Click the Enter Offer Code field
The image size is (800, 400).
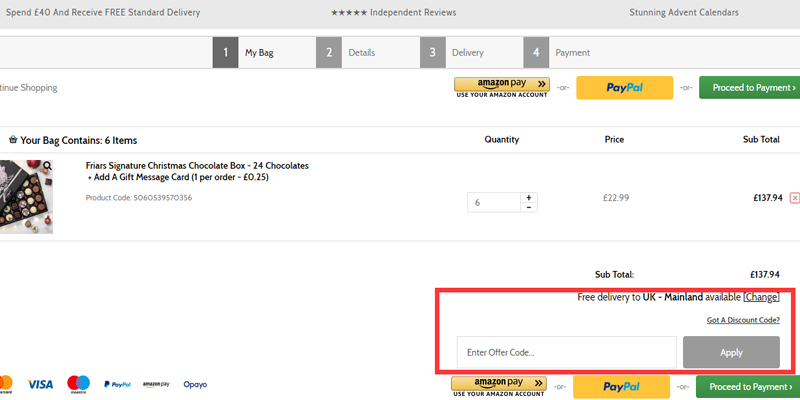(x=566, y=352)
